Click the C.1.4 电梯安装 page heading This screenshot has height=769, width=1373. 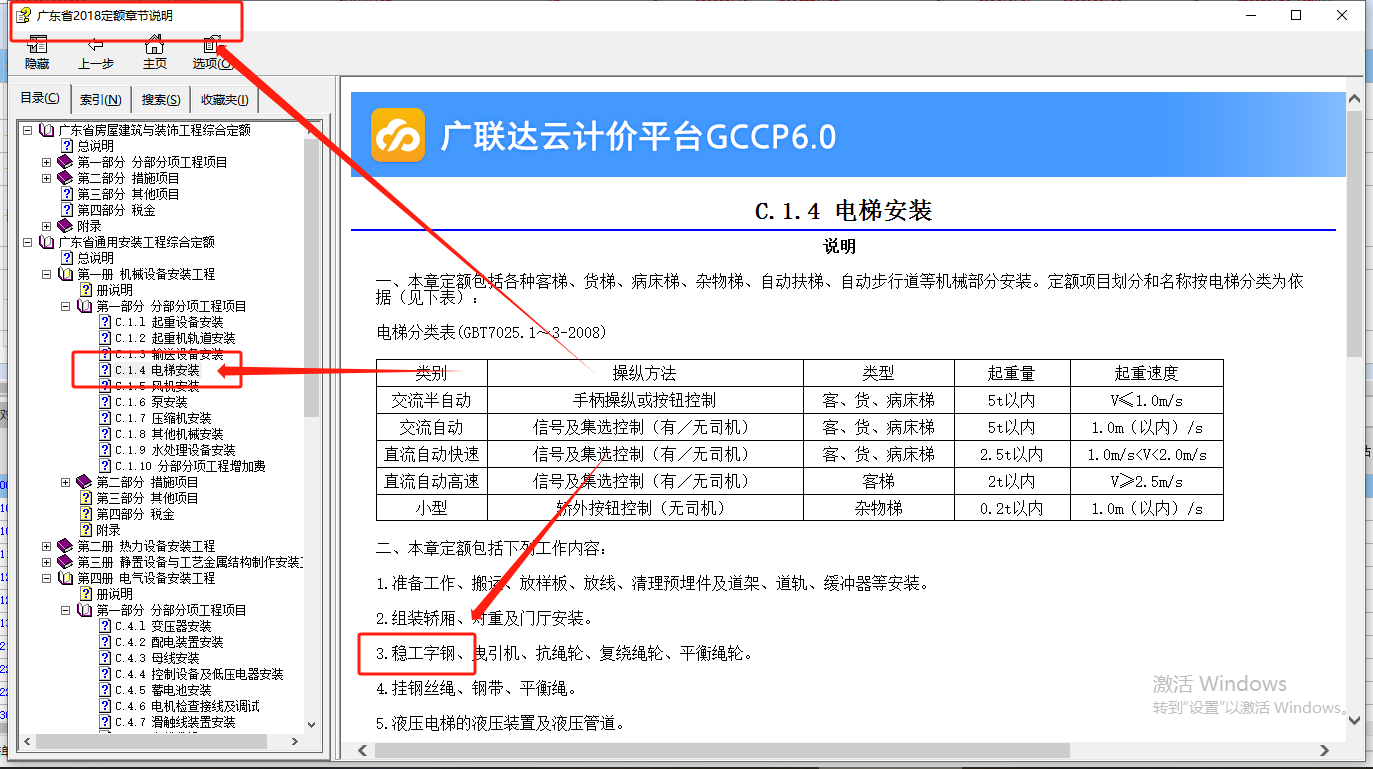click(x=843, y=211)
